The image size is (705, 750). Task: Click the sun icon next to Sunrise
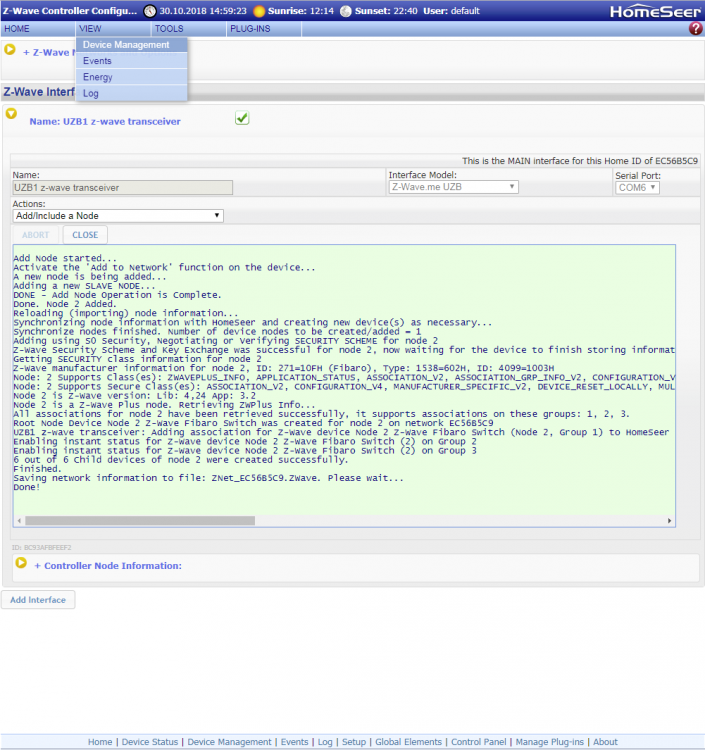pyautogui.click(x=259, y=11)
